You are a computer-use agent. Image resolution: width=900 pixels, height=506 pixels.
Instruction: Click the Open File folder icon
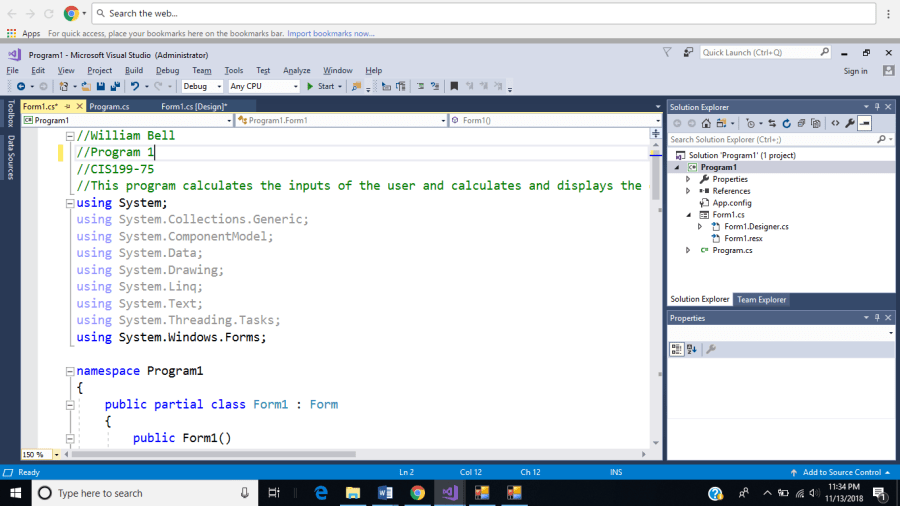click(x=86, y=86)
